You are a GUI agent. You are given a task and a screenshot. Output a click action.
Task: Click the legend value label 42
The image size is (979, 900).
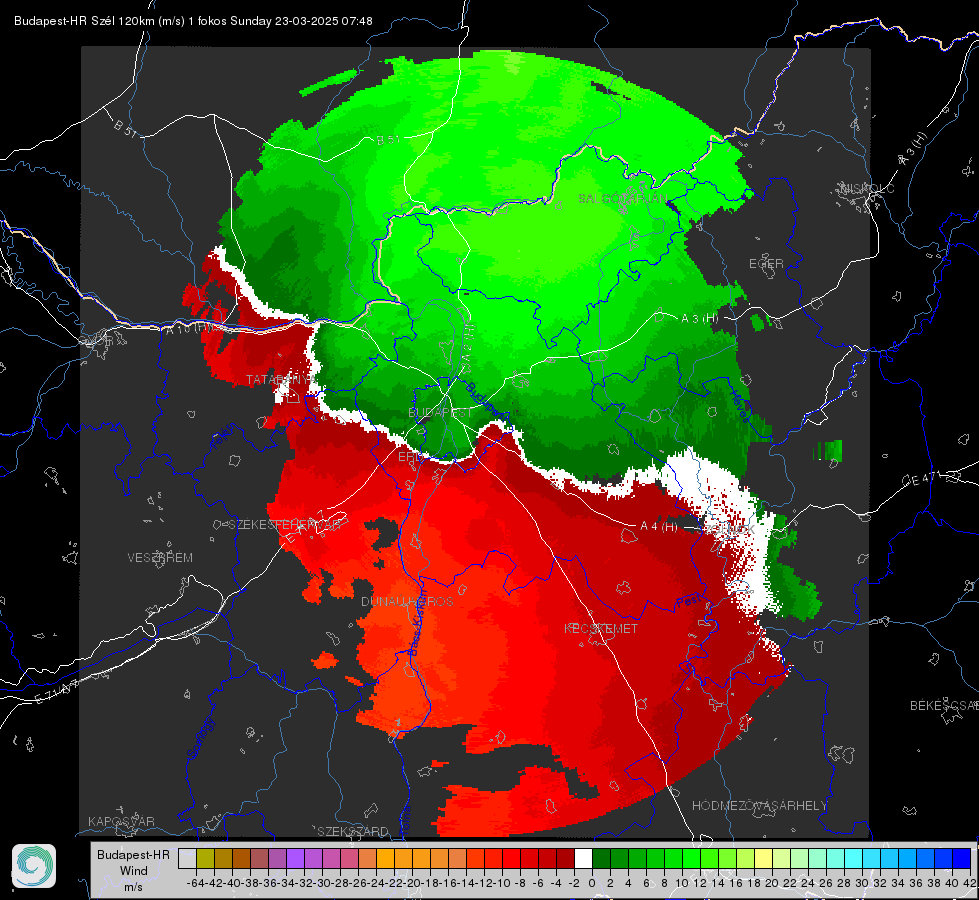(970, 883)
